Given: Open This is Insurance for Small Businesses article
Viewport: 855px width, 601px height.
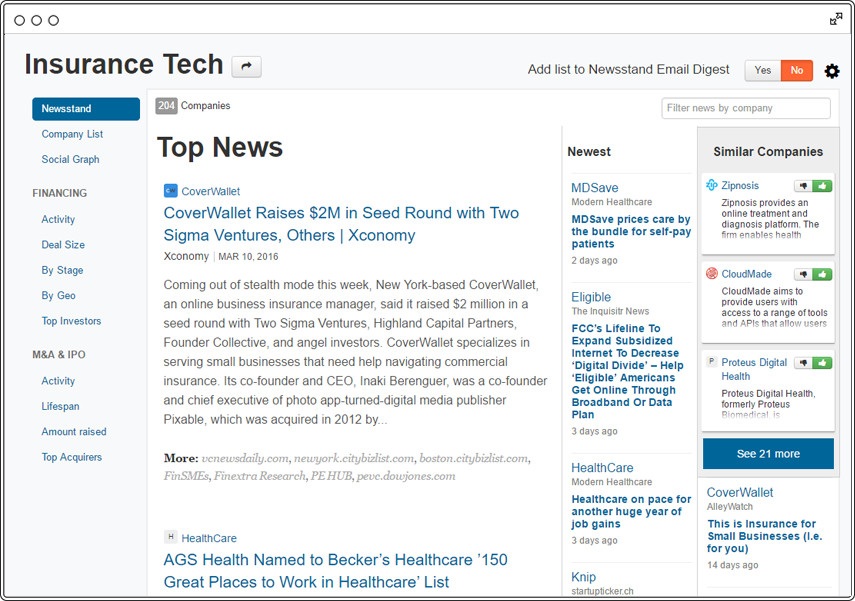Looking at the screenshot, I should click(x=764, y=536).
